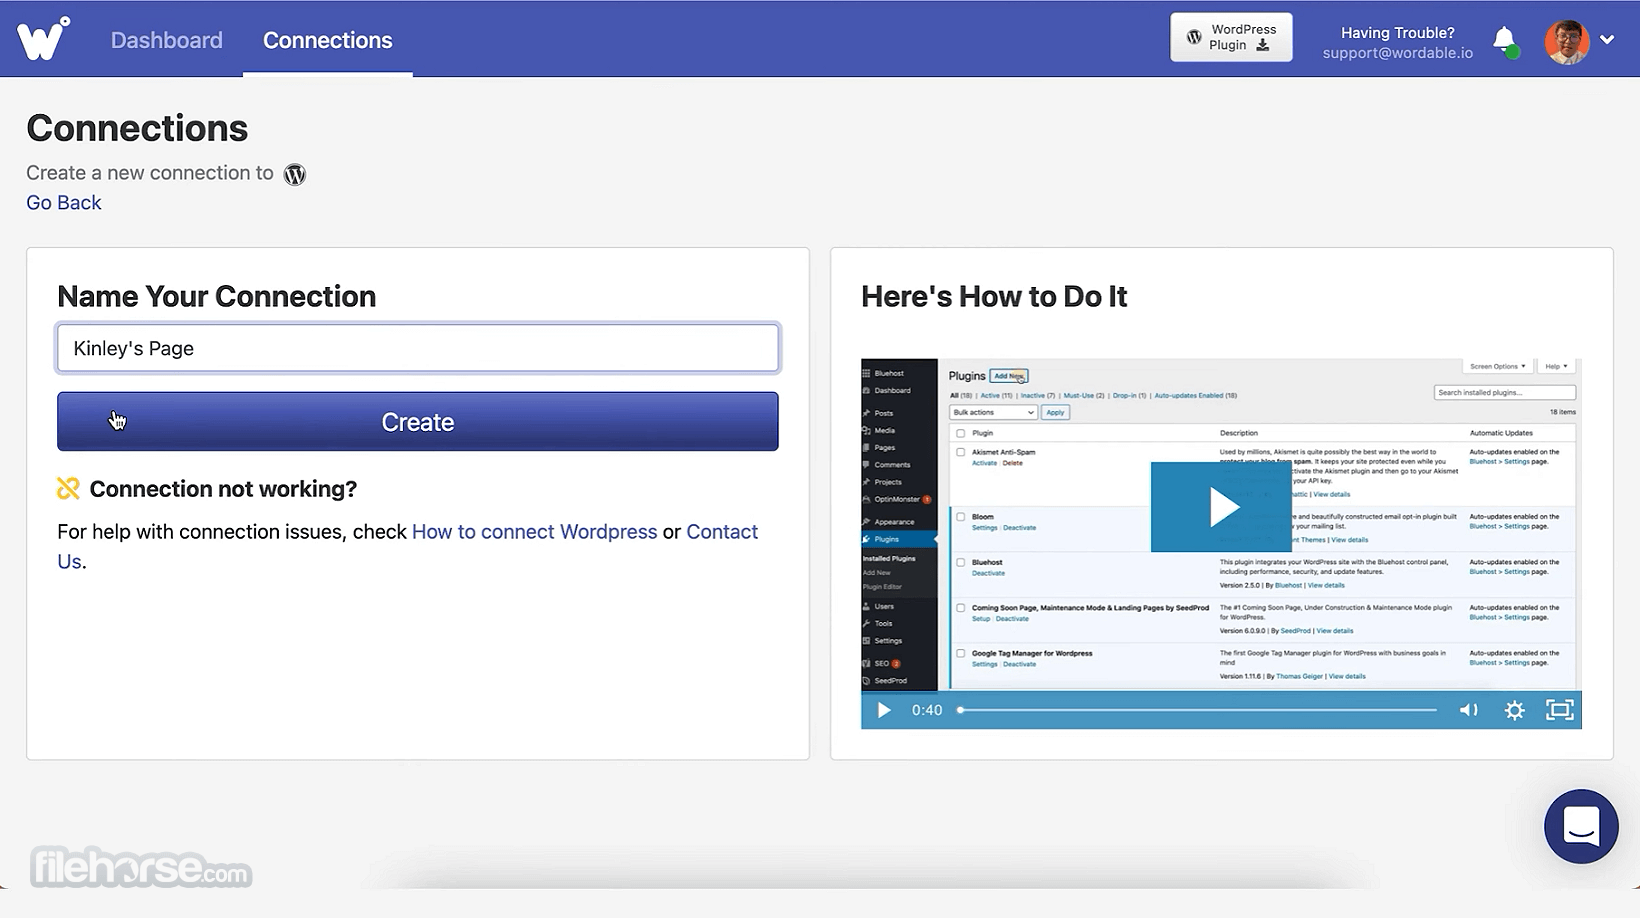This screenshot has width=1640, height=918.
Task: Expand the account dropdown chevron
Action: [x=1607, y=40]
